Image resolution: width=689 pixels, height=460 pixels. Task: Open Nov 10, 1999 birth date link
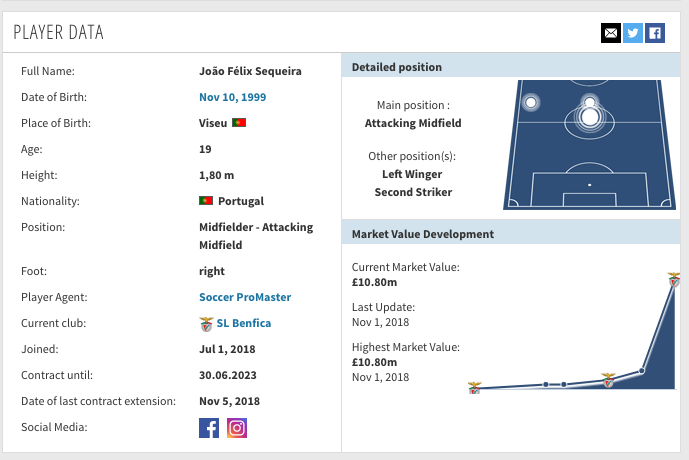click(232, 97)
